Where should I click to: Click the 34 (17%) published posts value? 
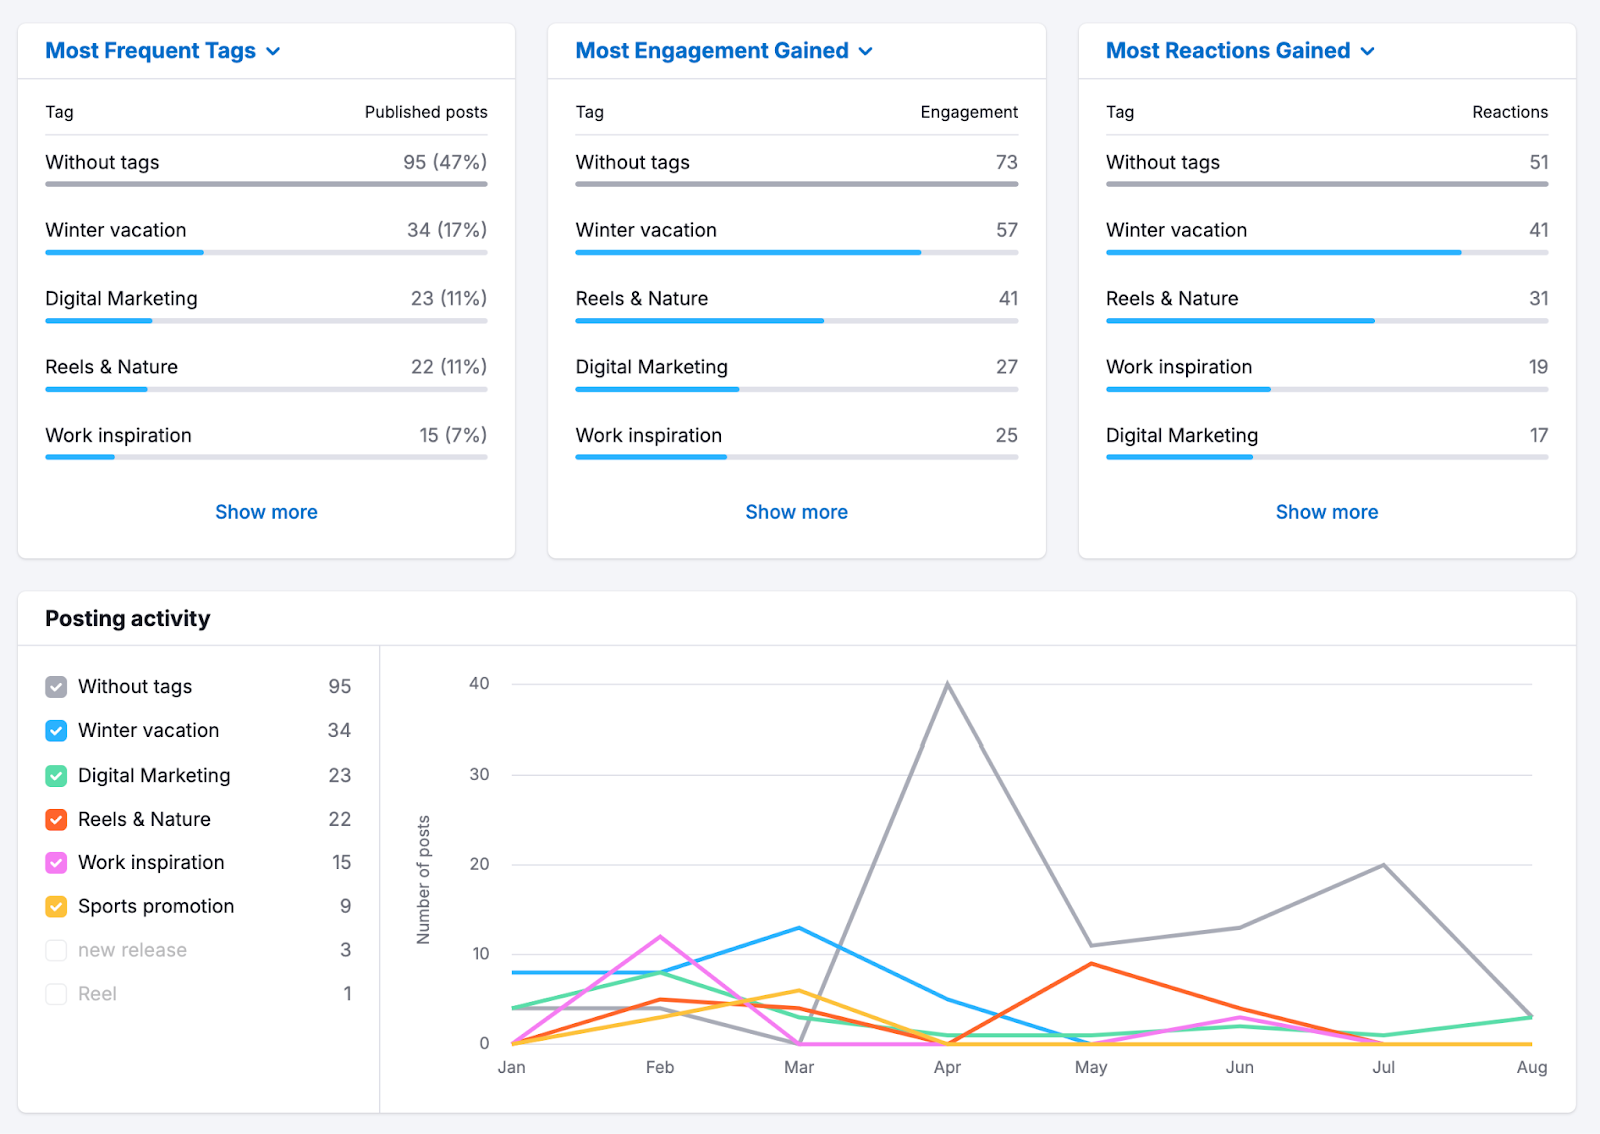coord(447,230)
